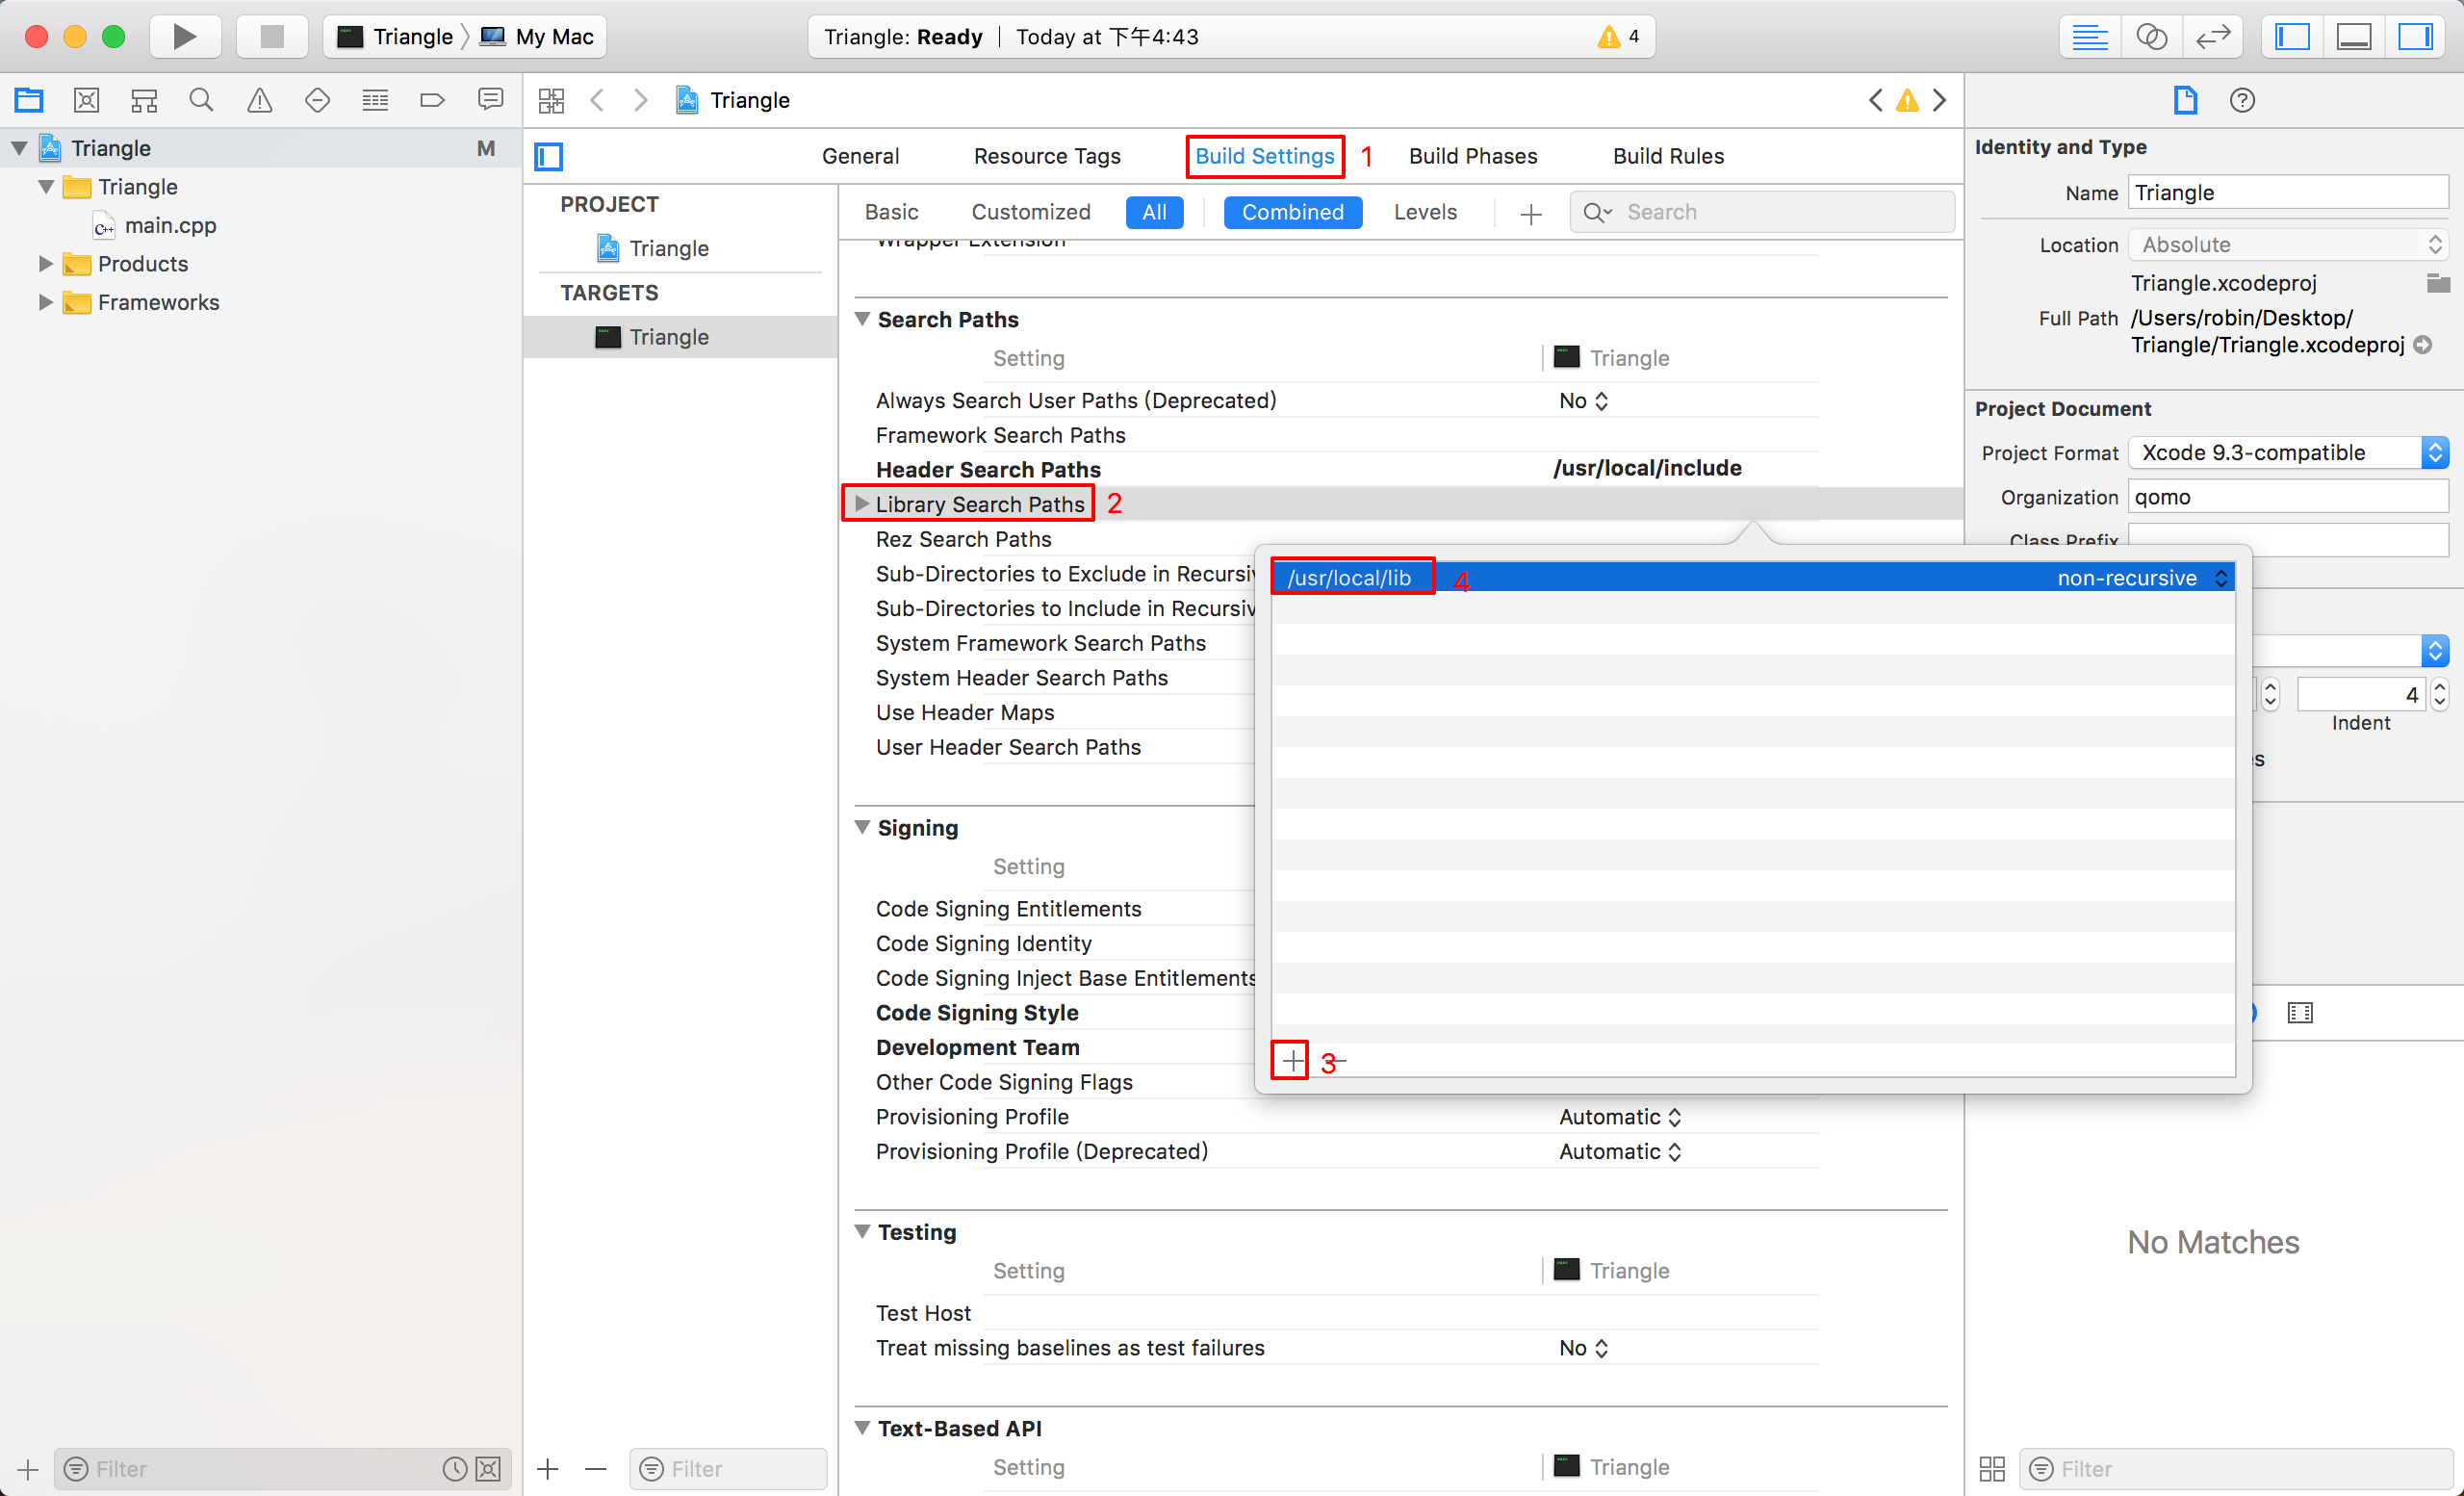2464x1496 pixels.
Task: Switch to the General tab
Action: tap(860, 156)
